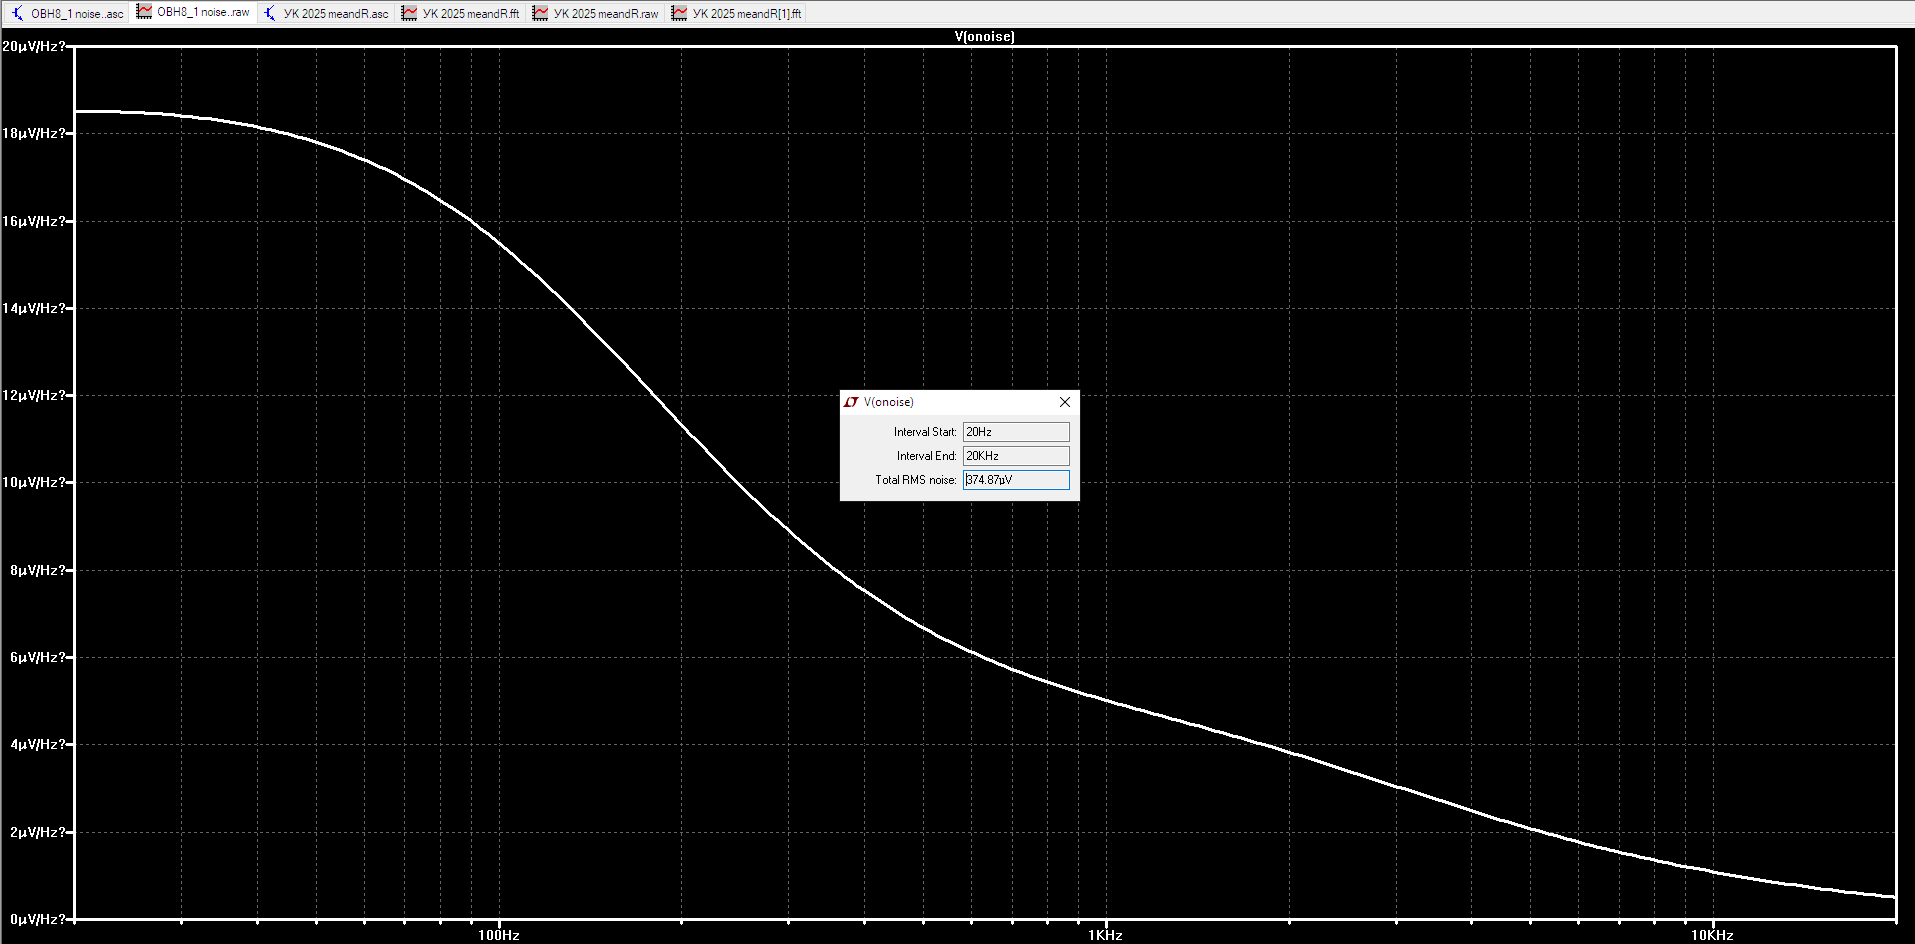Open the УК 2025 meandR[1].fft tab
The image size is (1915, 944).
[737, 13]
